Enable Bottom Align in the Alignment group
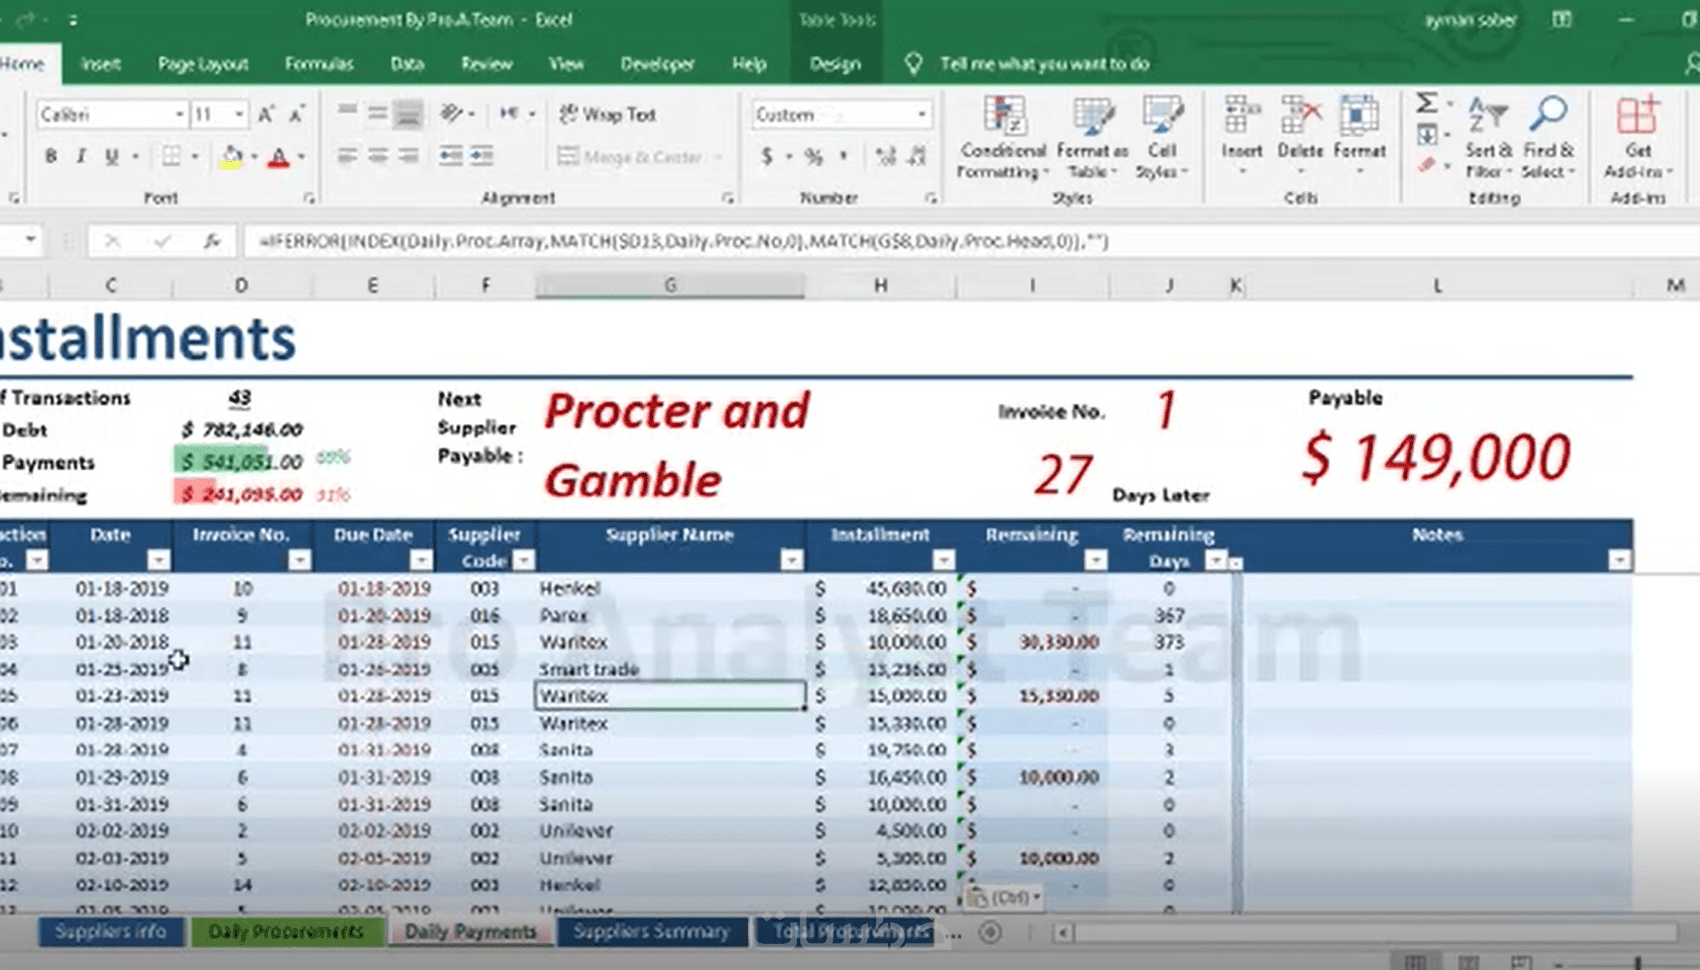This screenshot has width=1700, height=970. point(408,114)
